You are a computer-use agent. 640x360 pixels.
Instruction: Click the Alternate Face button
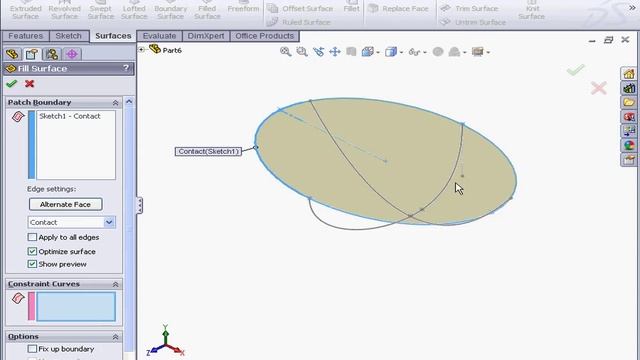pyautogui.click(x=65, y=204)
